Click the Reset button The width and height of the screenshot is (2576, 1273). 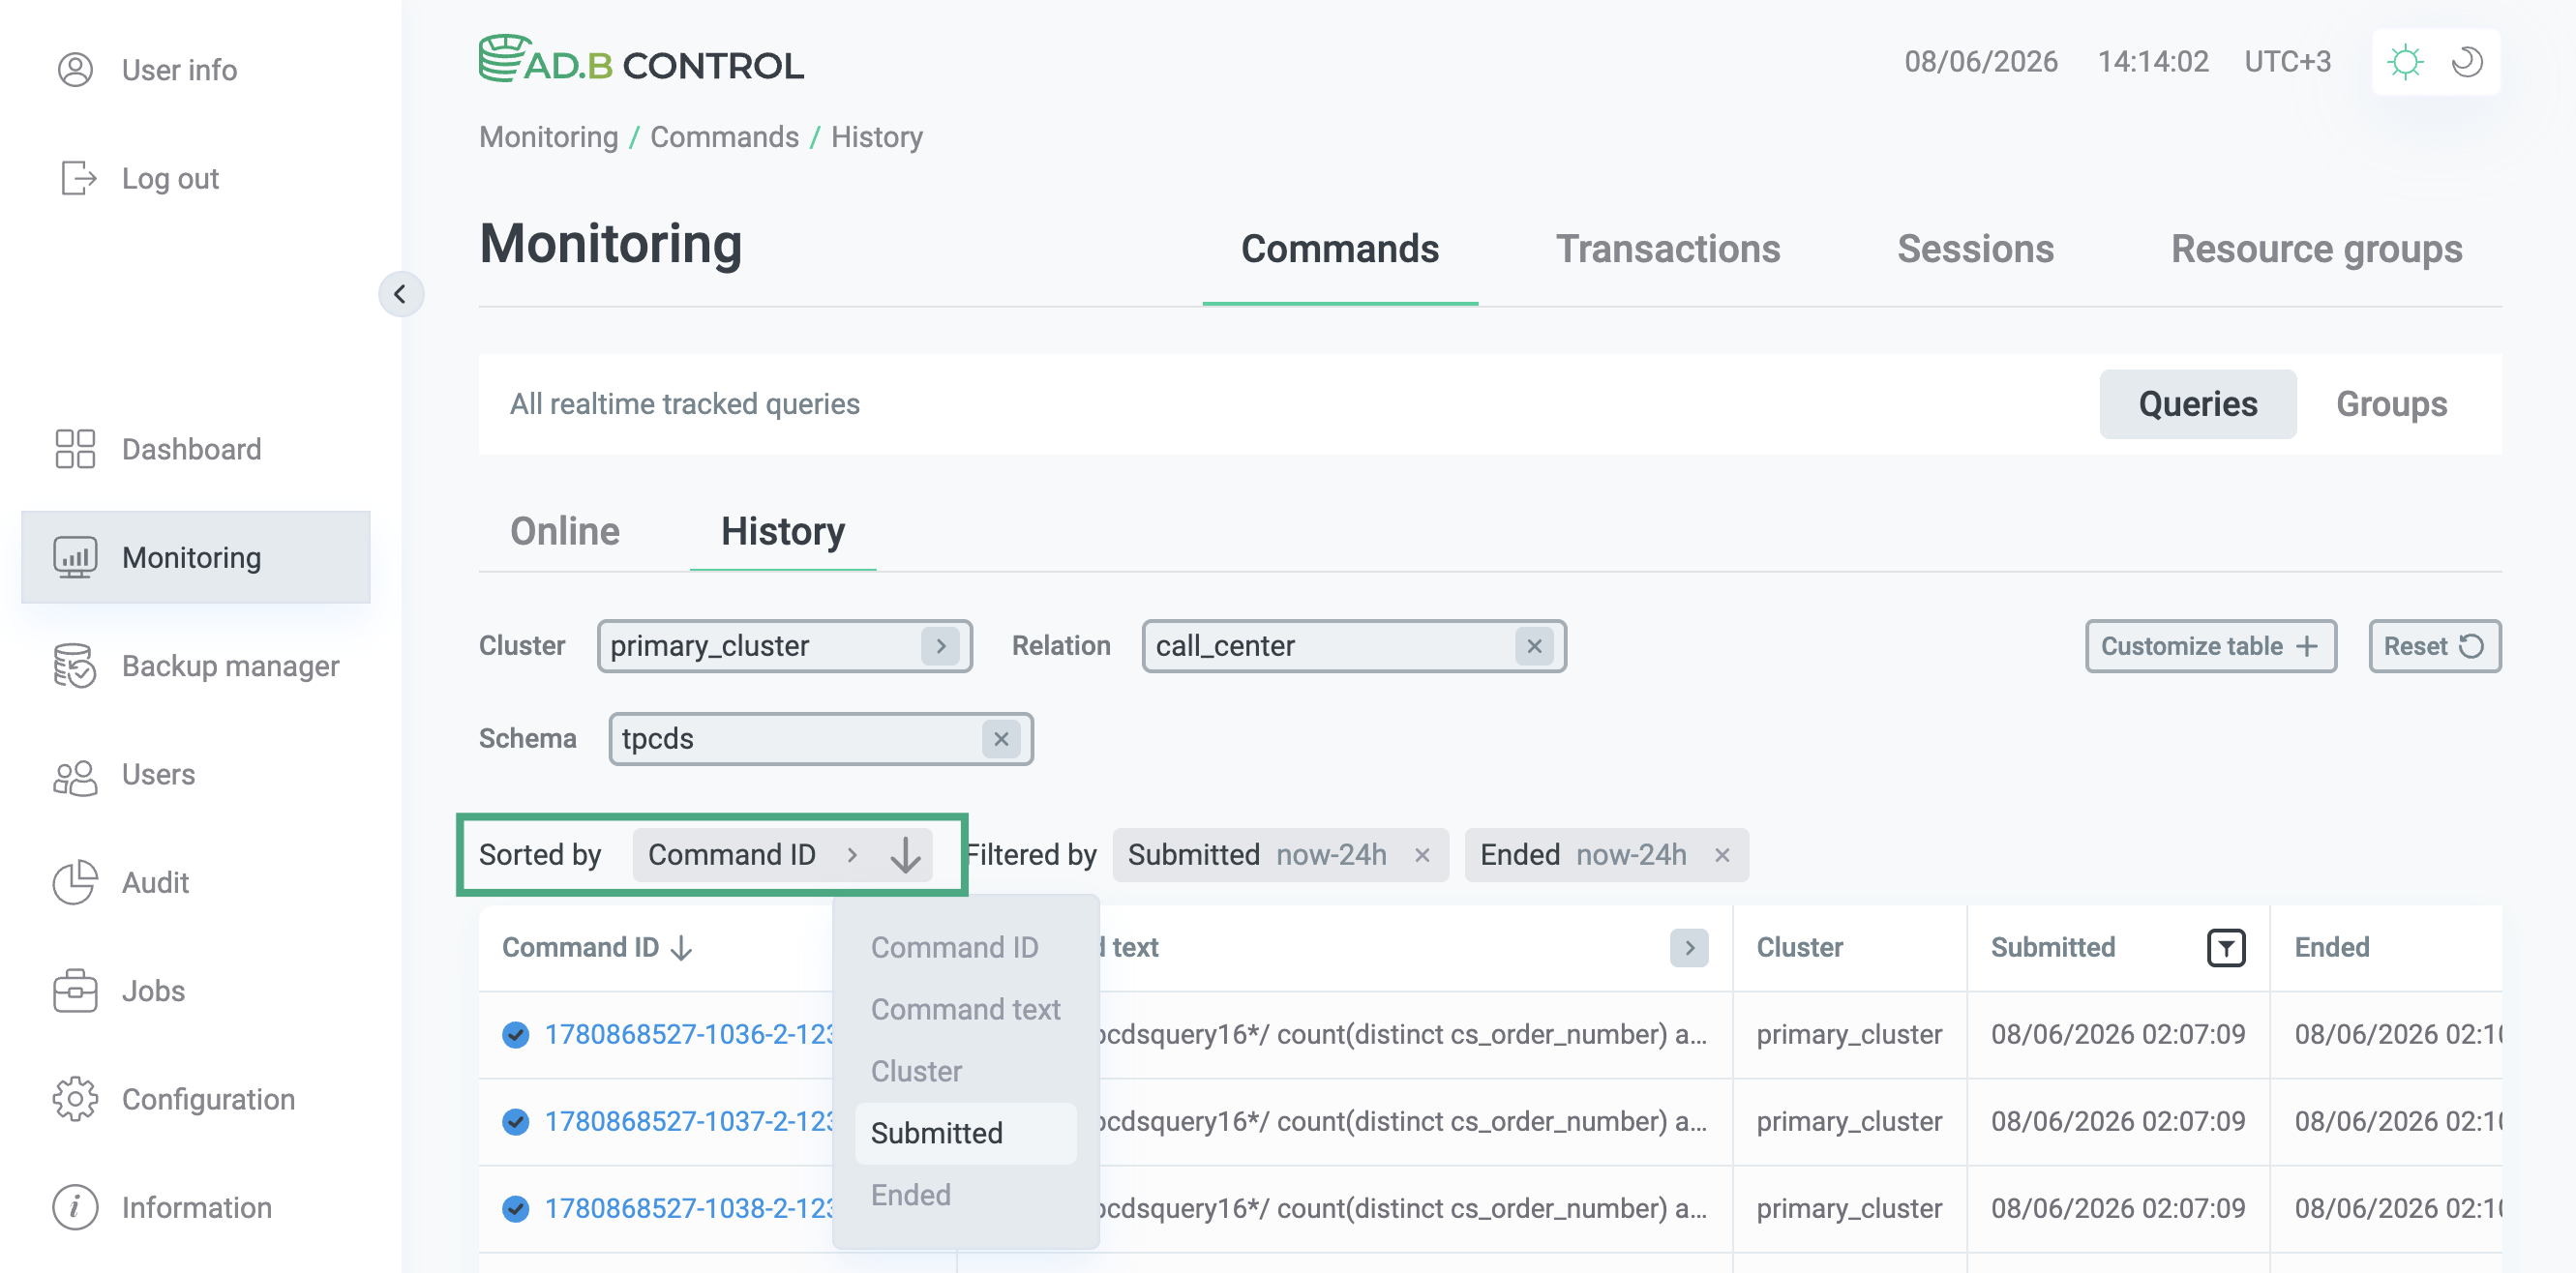(2433, 646)
